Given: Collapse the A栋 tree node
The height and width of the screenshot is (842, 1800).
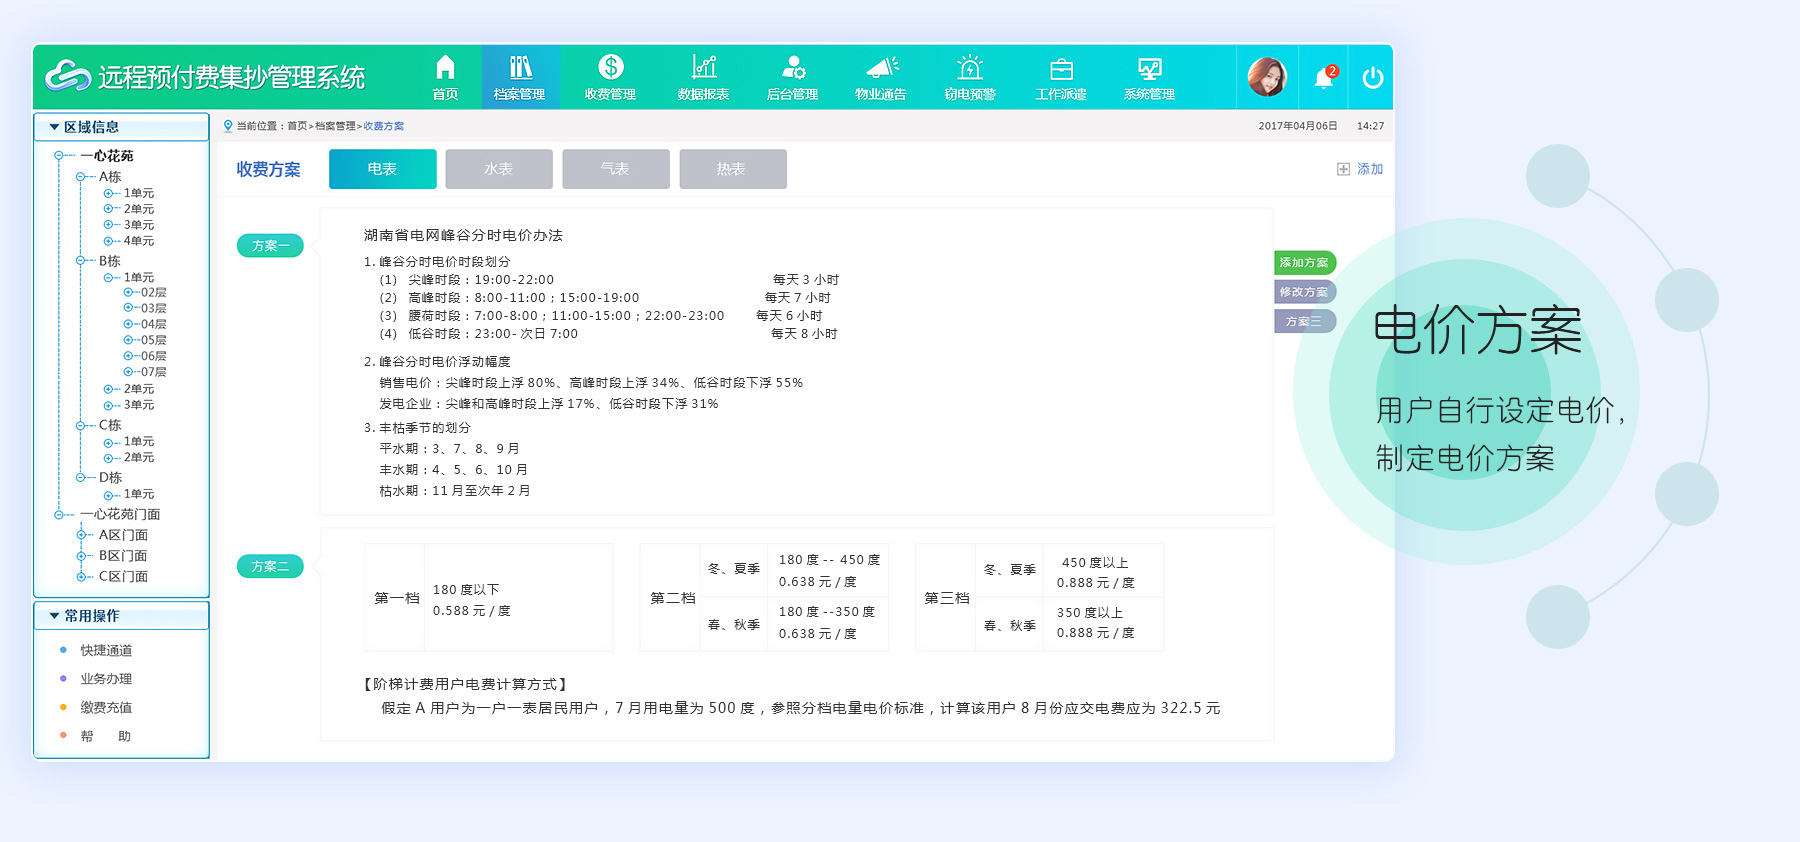Looking at the screenshot, I should [81, 177].
